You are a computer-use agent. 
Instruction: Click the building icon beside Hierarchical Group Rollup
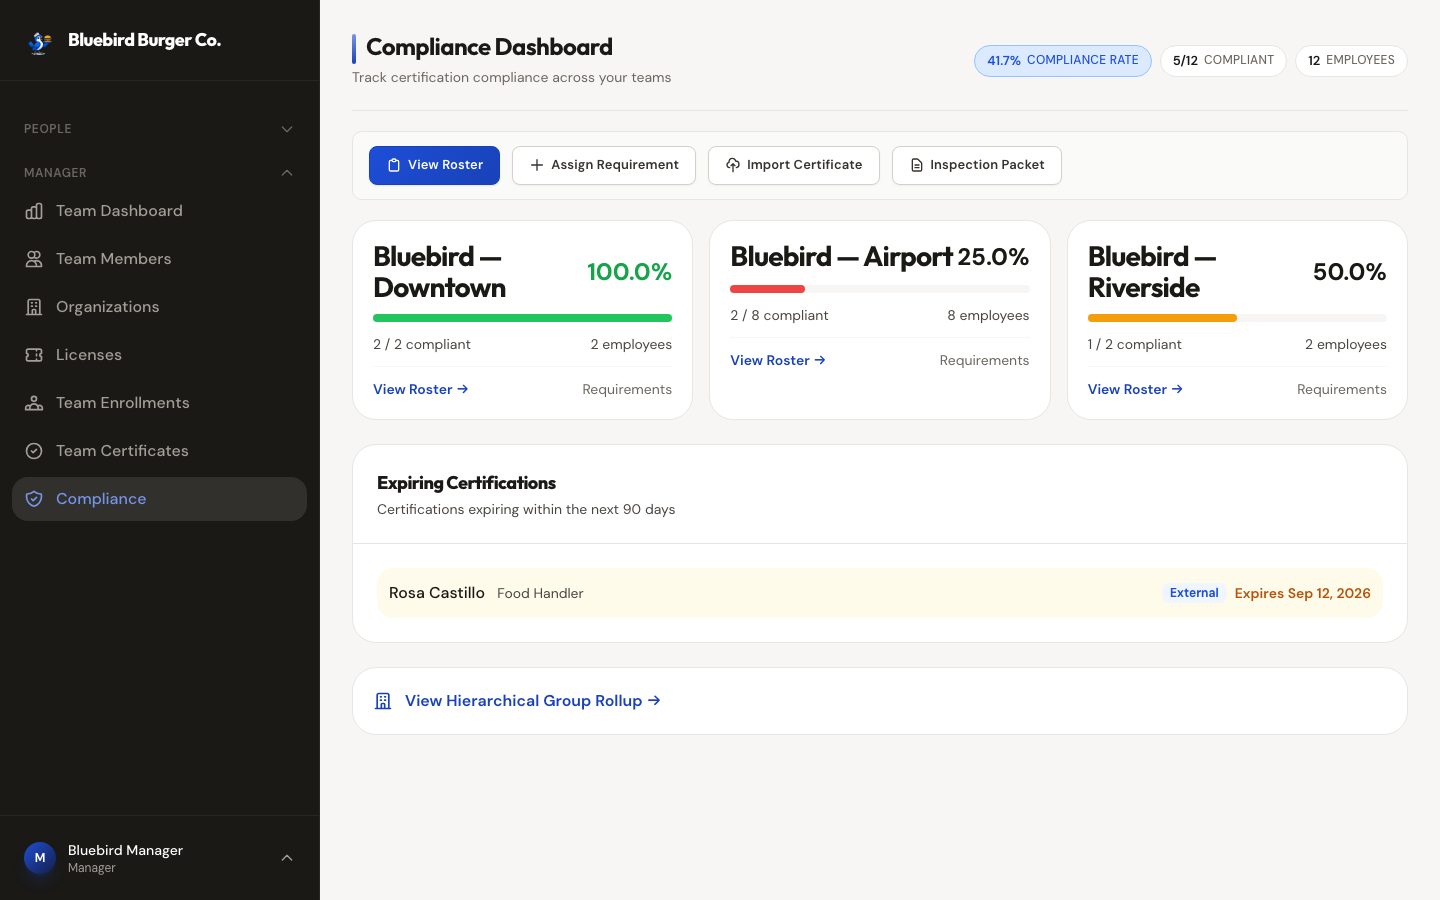[x=383, y=701]
